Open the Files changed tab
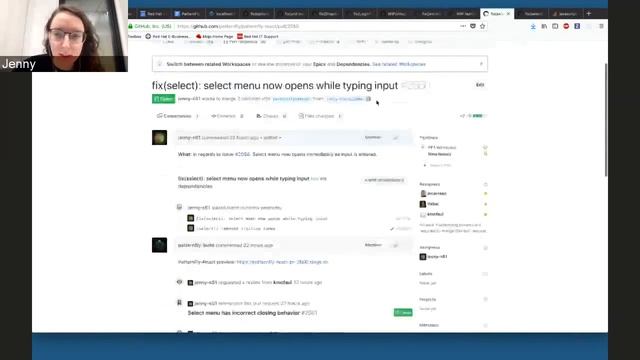The image size is (640, 360). click(x=320, y=116)
